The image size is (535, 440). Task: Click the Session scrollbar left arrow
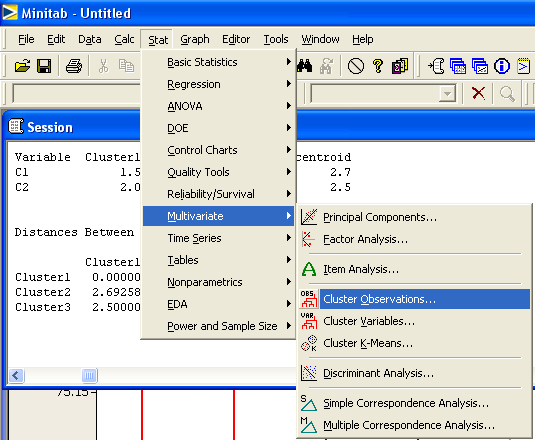coord(16,376)
